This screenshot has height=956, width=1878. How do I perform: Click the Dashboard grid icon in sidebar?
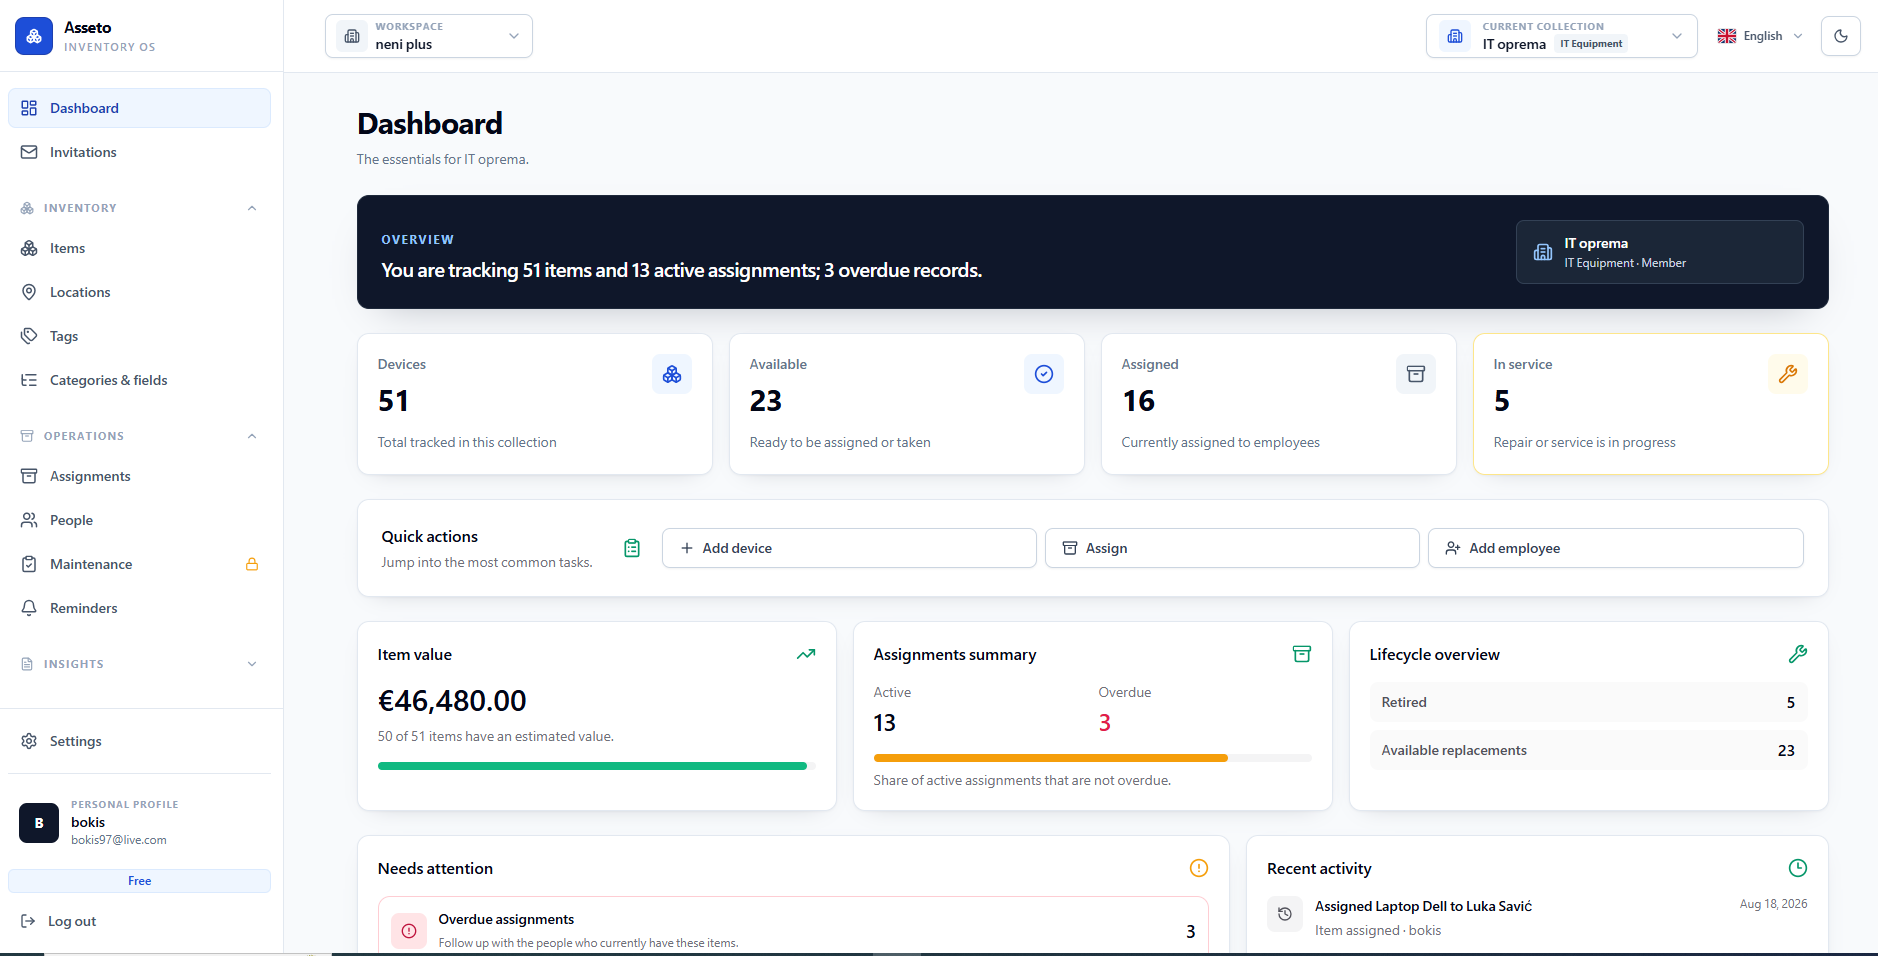29,108
